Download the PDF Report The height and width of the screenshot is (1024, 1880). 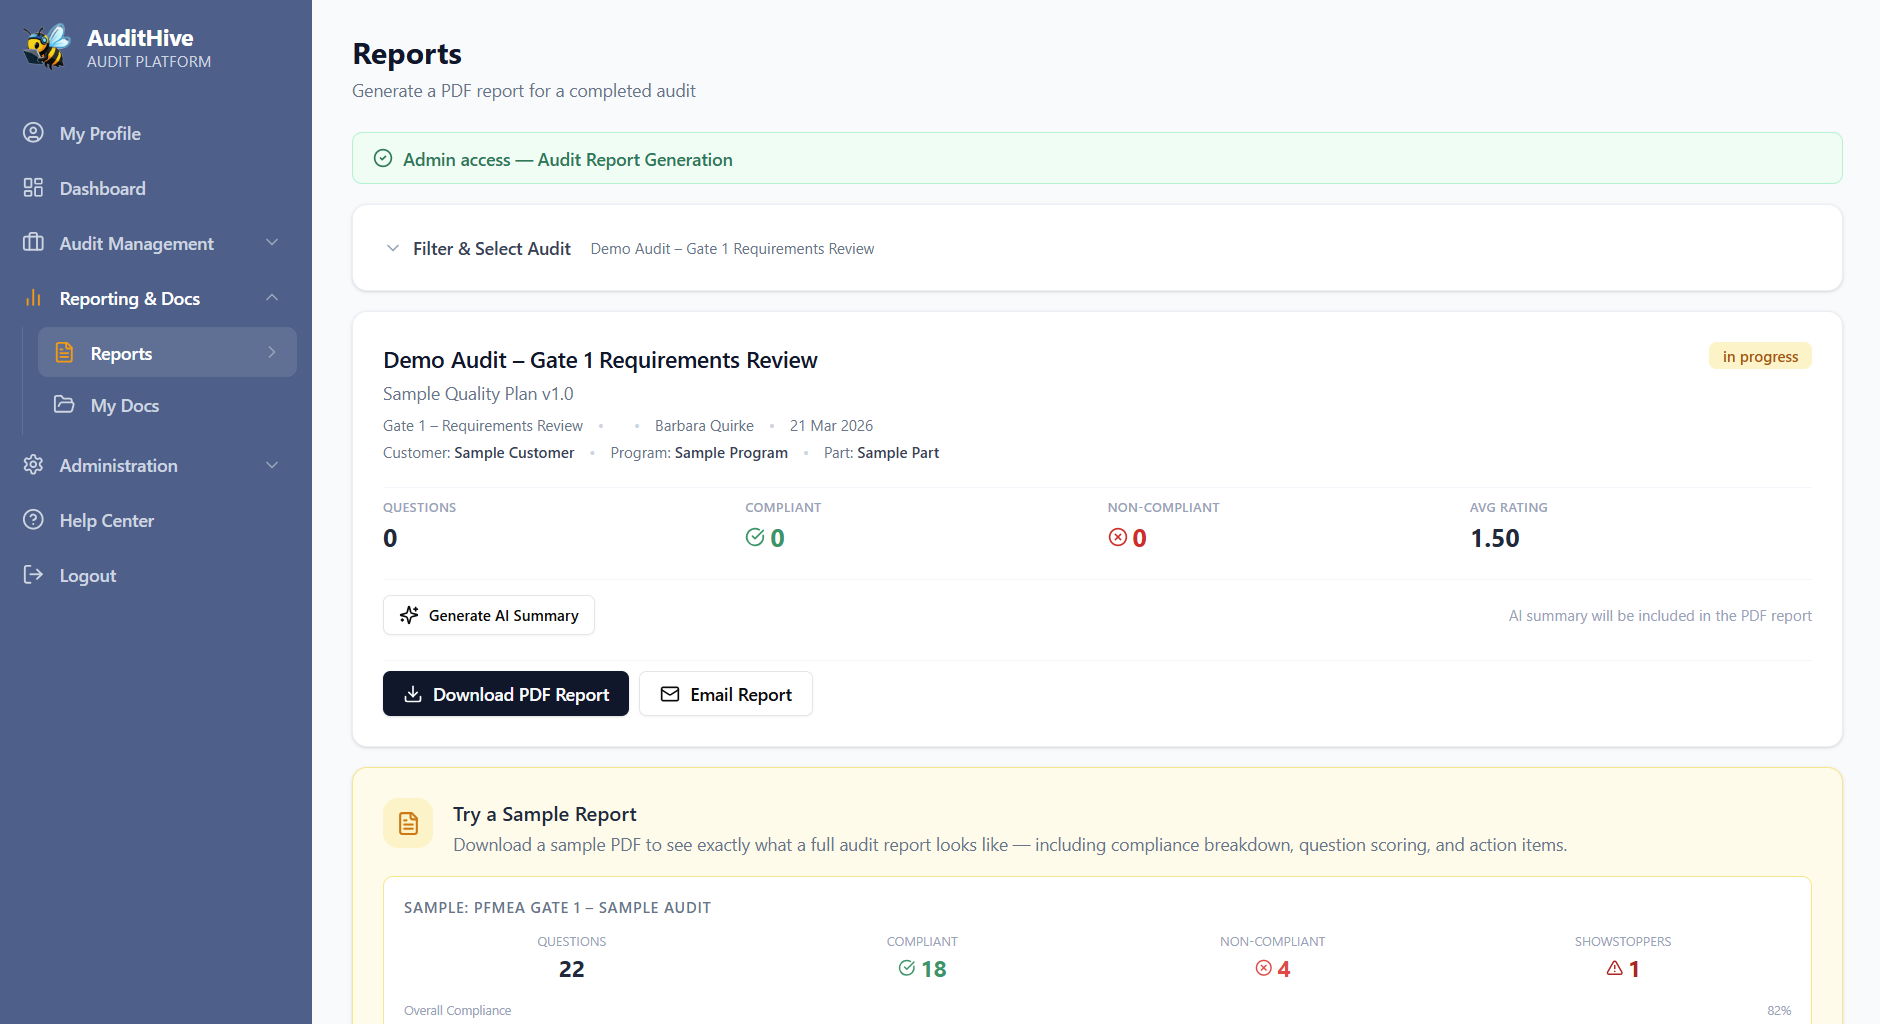[x=505, y=694]
